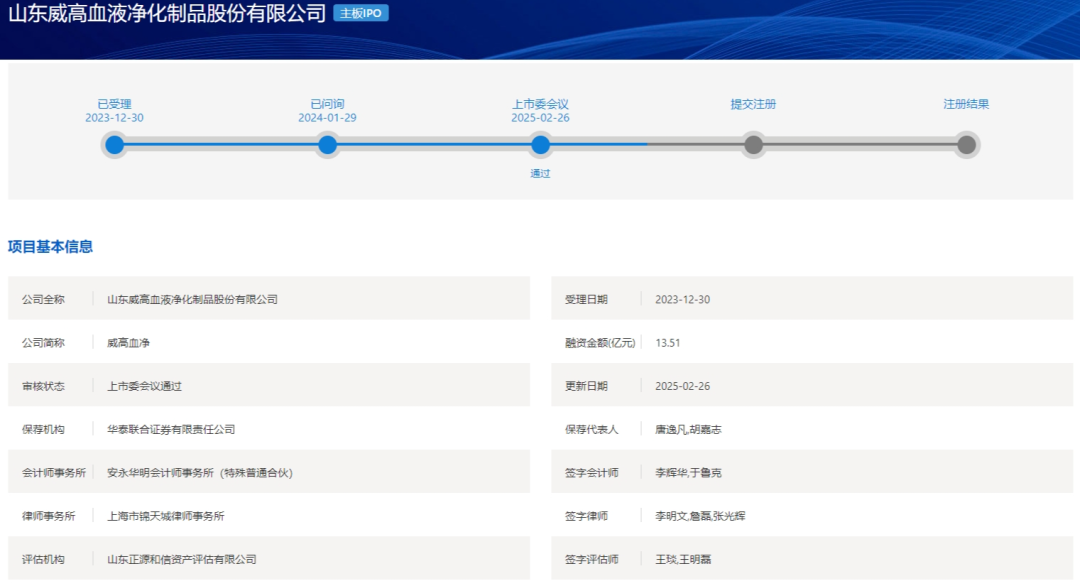
Task: Click 安永华明会计师事务所 accounting firm value
Action: pyautogui.click(x=200, y=473)
